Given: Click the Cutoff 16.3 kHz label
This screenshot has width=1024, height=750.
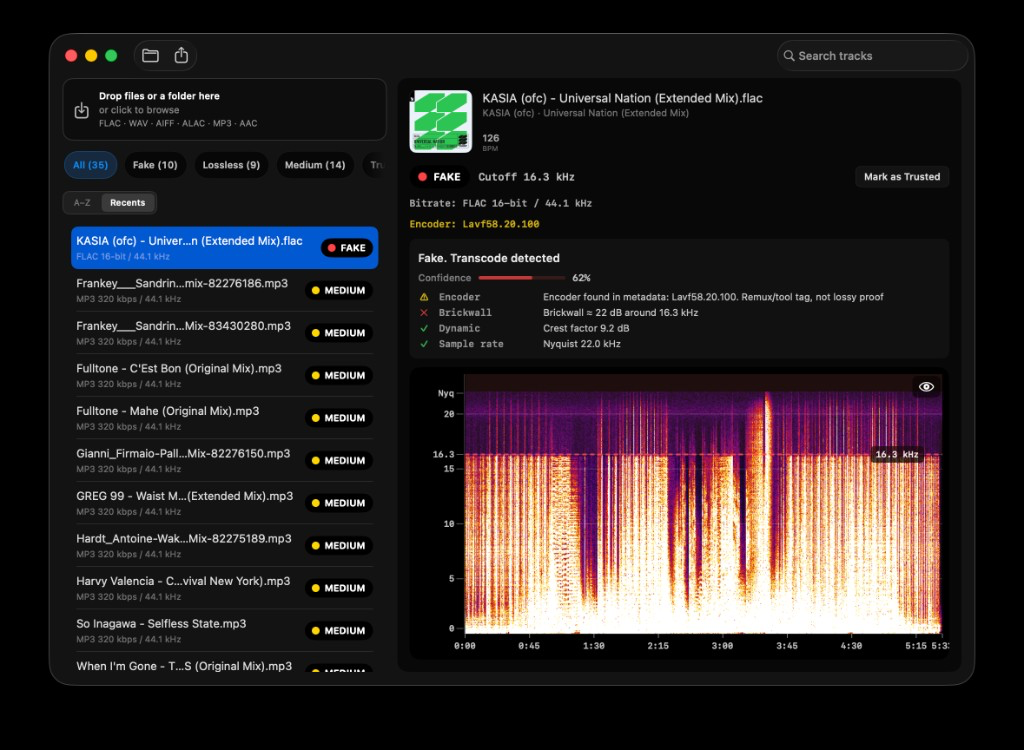Looking at the screenshot, I should point(526,177).
